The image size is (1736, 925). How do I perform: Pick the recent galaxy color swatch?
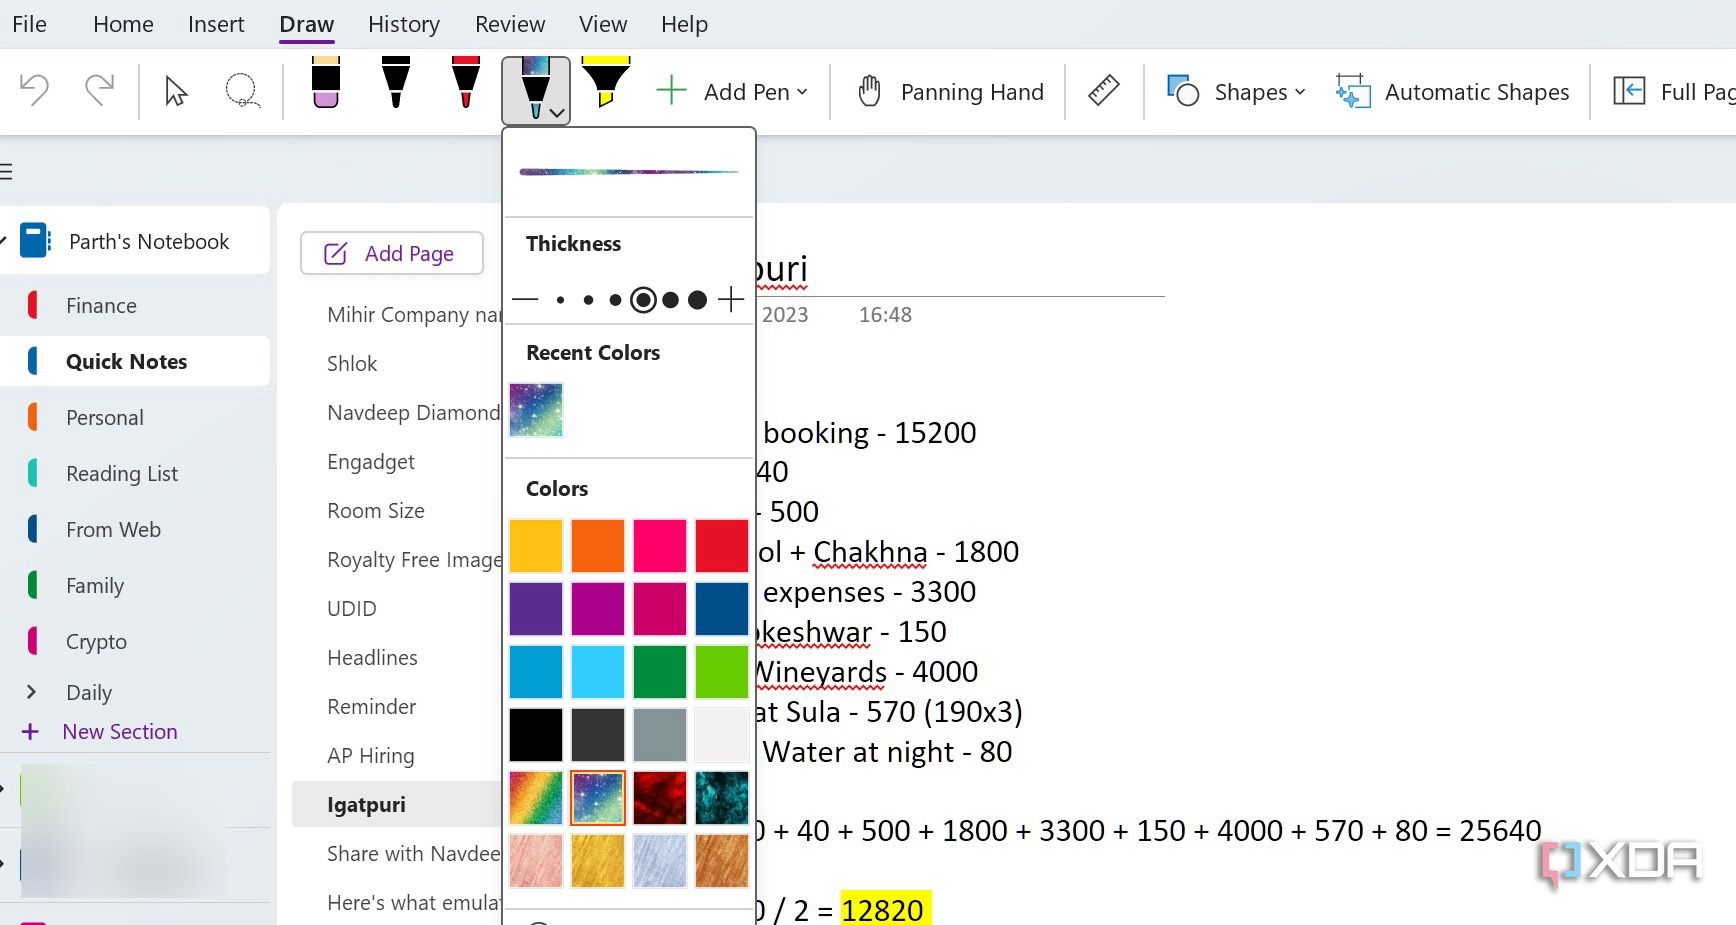[536, 410]
